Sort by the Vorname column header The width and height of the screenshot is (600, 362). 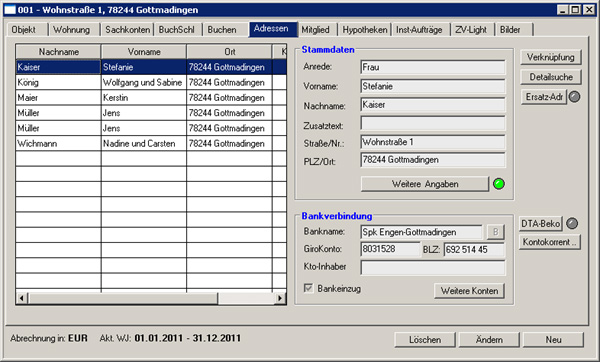coord(144,52)
